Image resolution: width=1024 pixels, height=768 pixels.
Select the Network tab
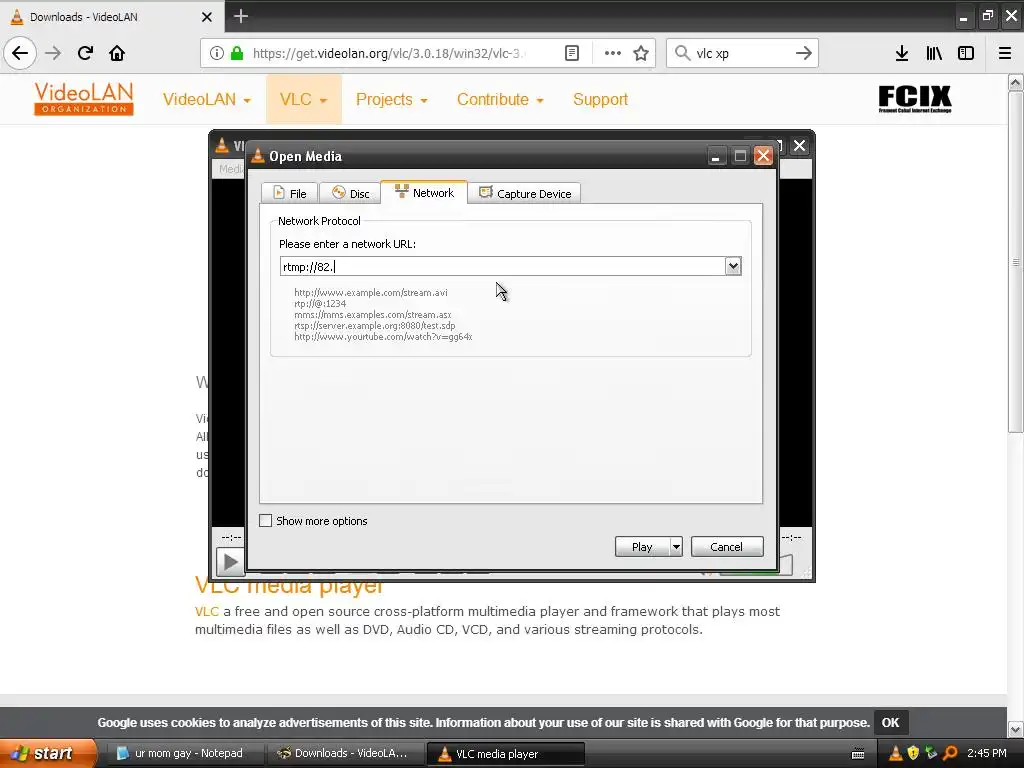tap(424, 193)
